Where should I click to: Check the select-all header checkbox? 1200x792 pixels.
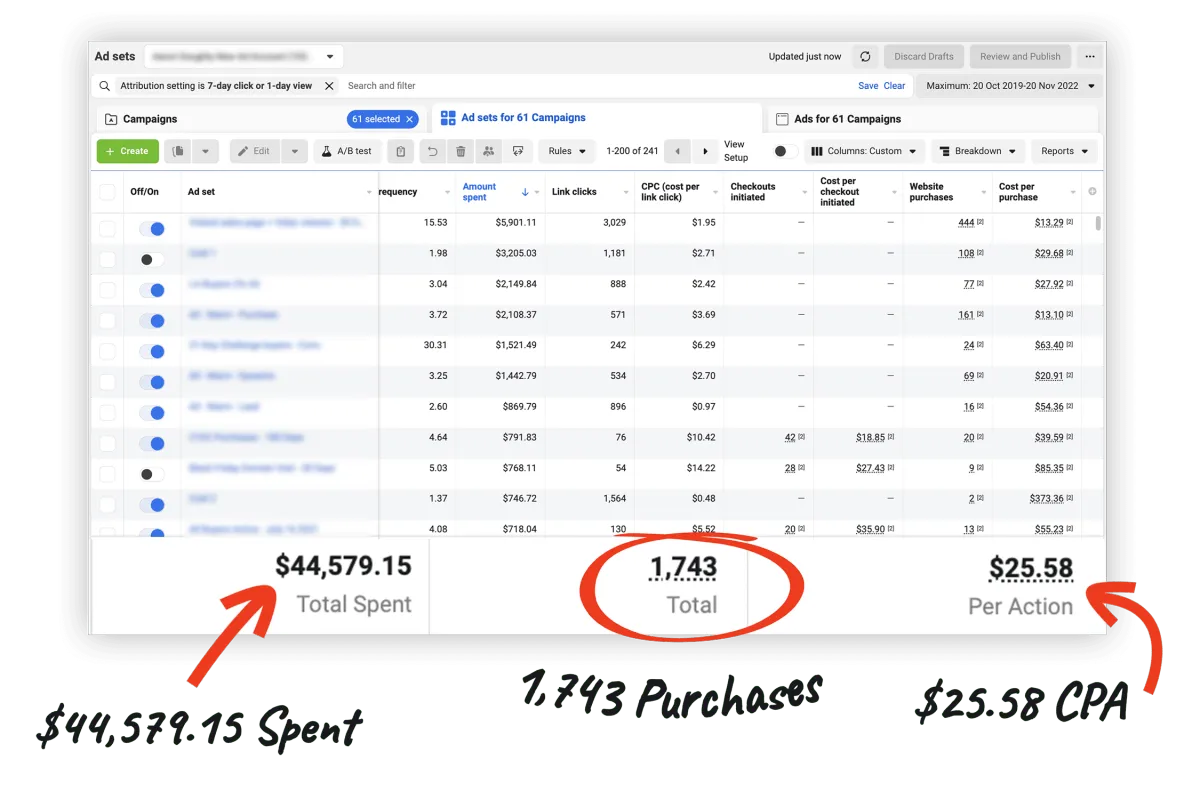tap(107, 192)
